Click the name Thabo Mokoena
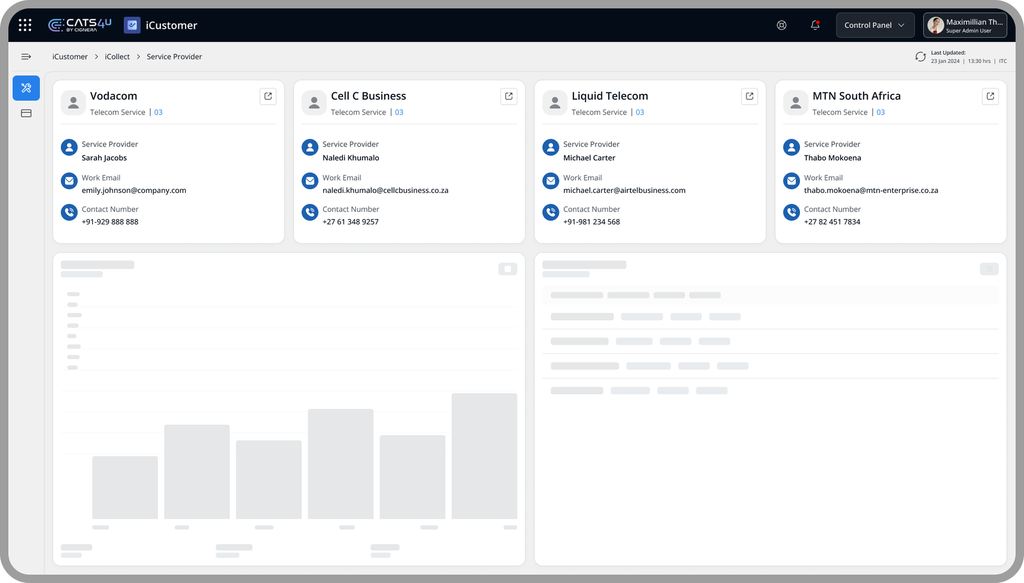Image resolution: width=1024 pixels, height=583 pixels. [x=833, y=158]
